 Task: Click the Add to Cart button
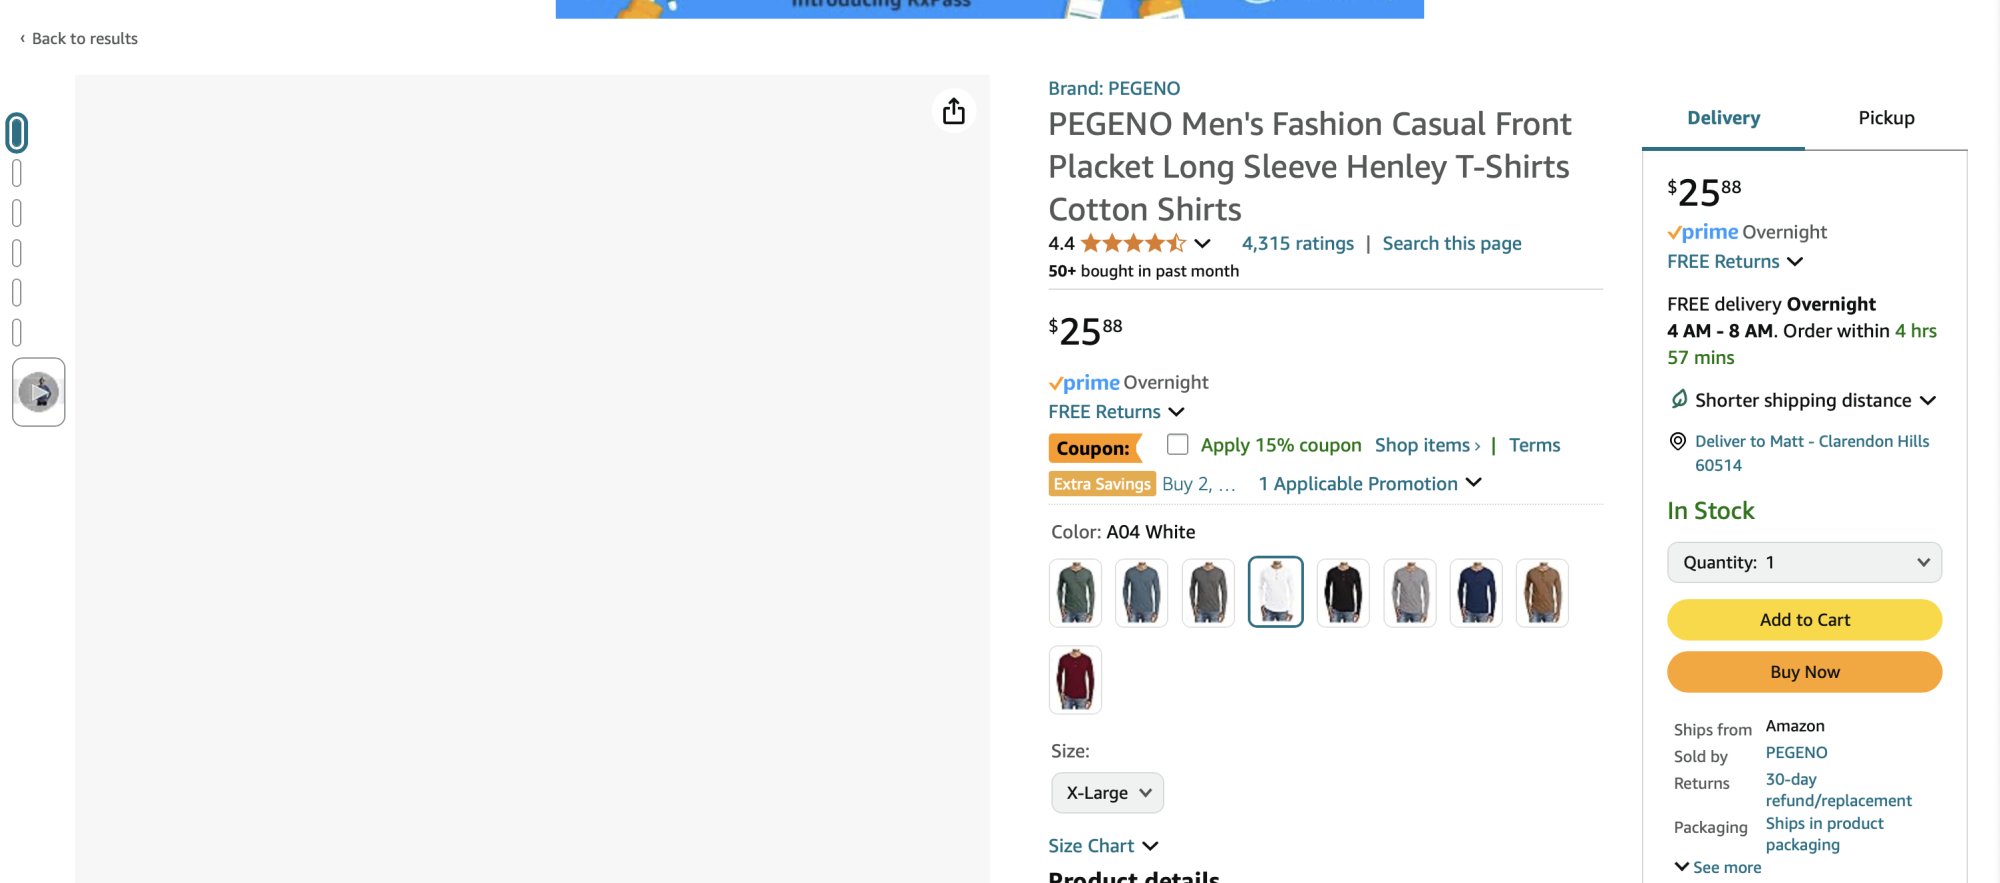click(1804, 619)
